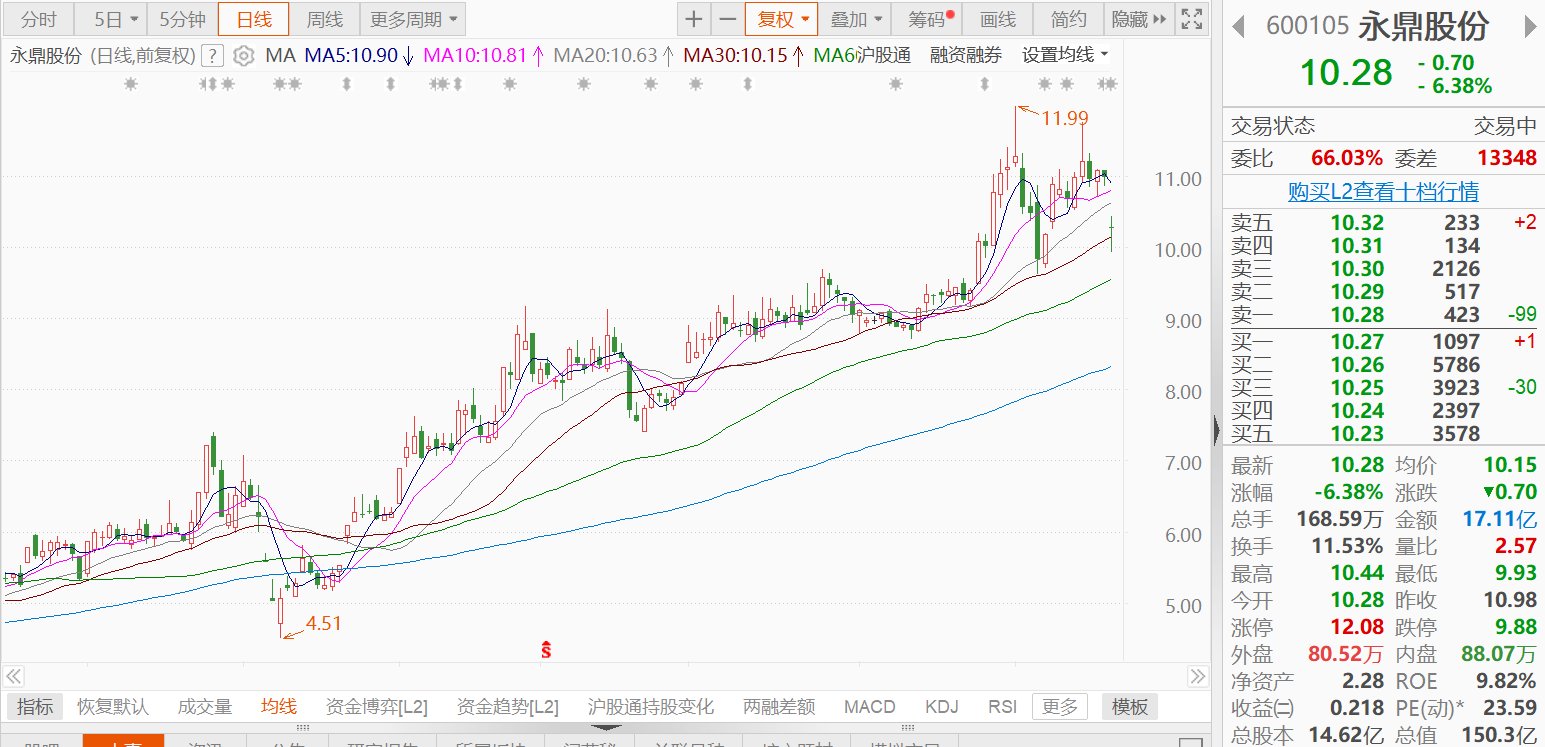
Task: Open the 设置均线 dropdown
Action: [x=1065, y=56]
